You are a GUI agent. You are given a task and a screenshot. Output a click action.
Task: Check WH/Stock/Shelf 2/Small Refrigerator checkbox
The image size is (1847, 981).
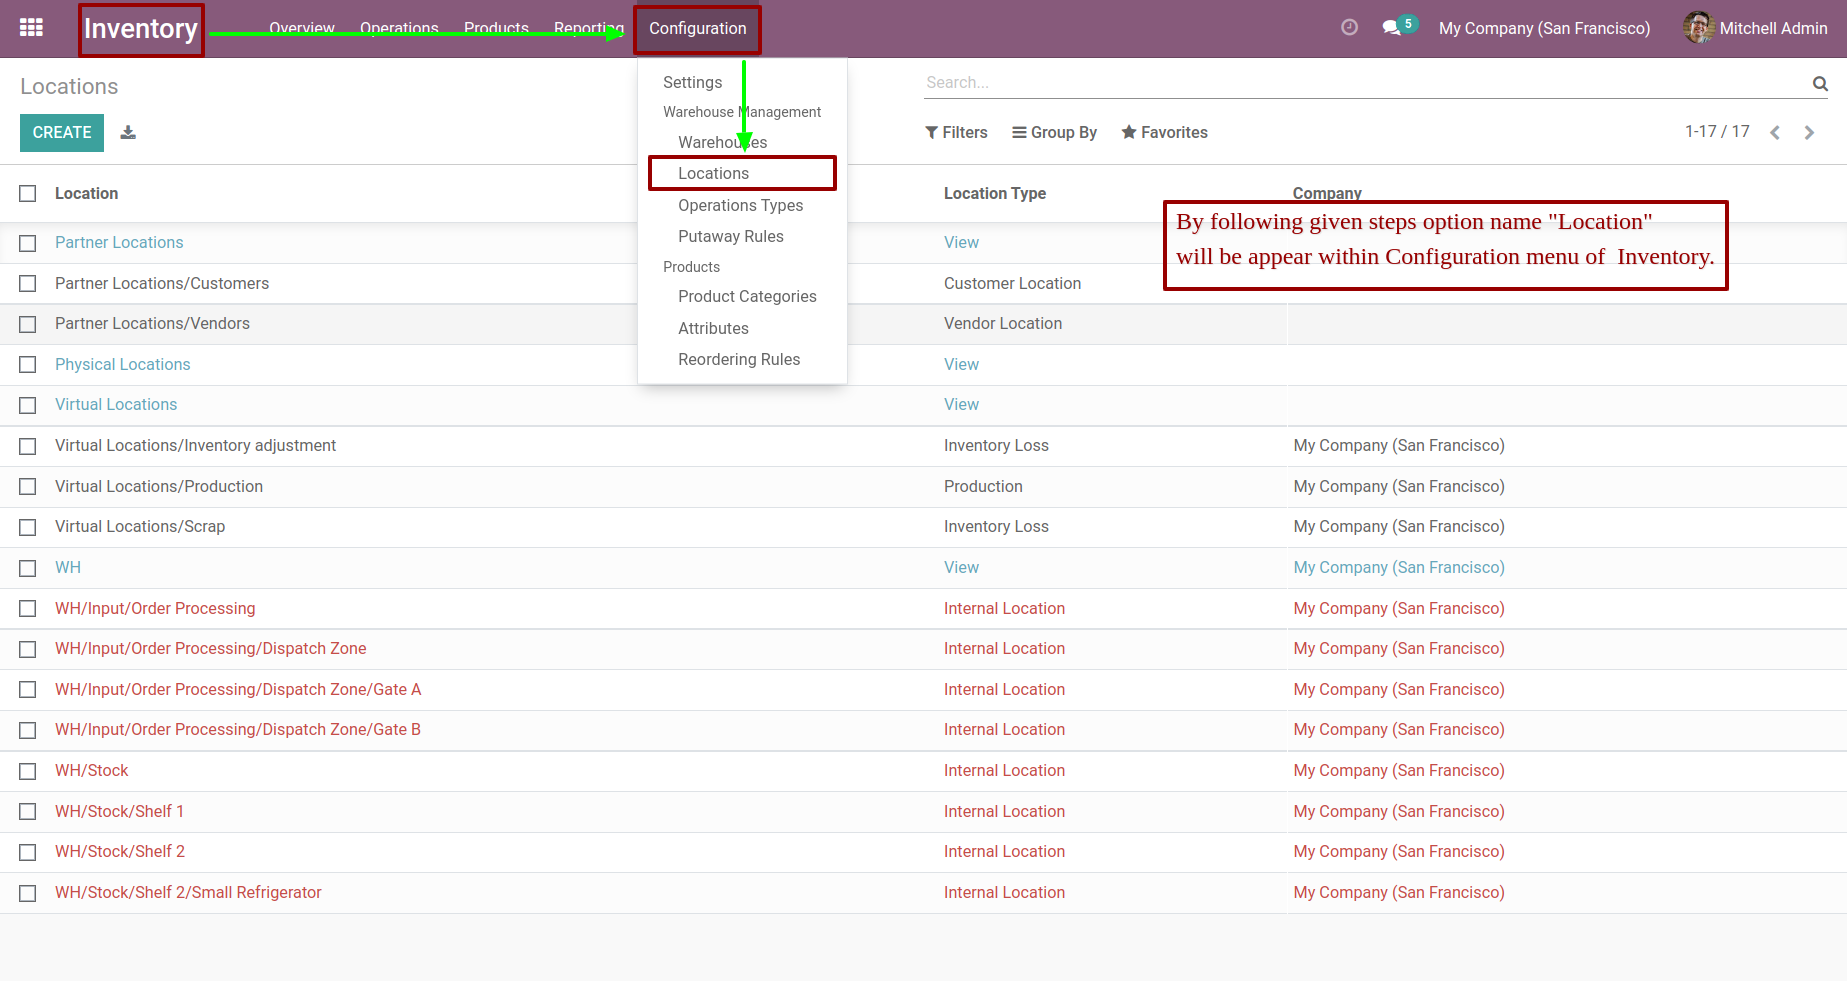pos(28,893)
